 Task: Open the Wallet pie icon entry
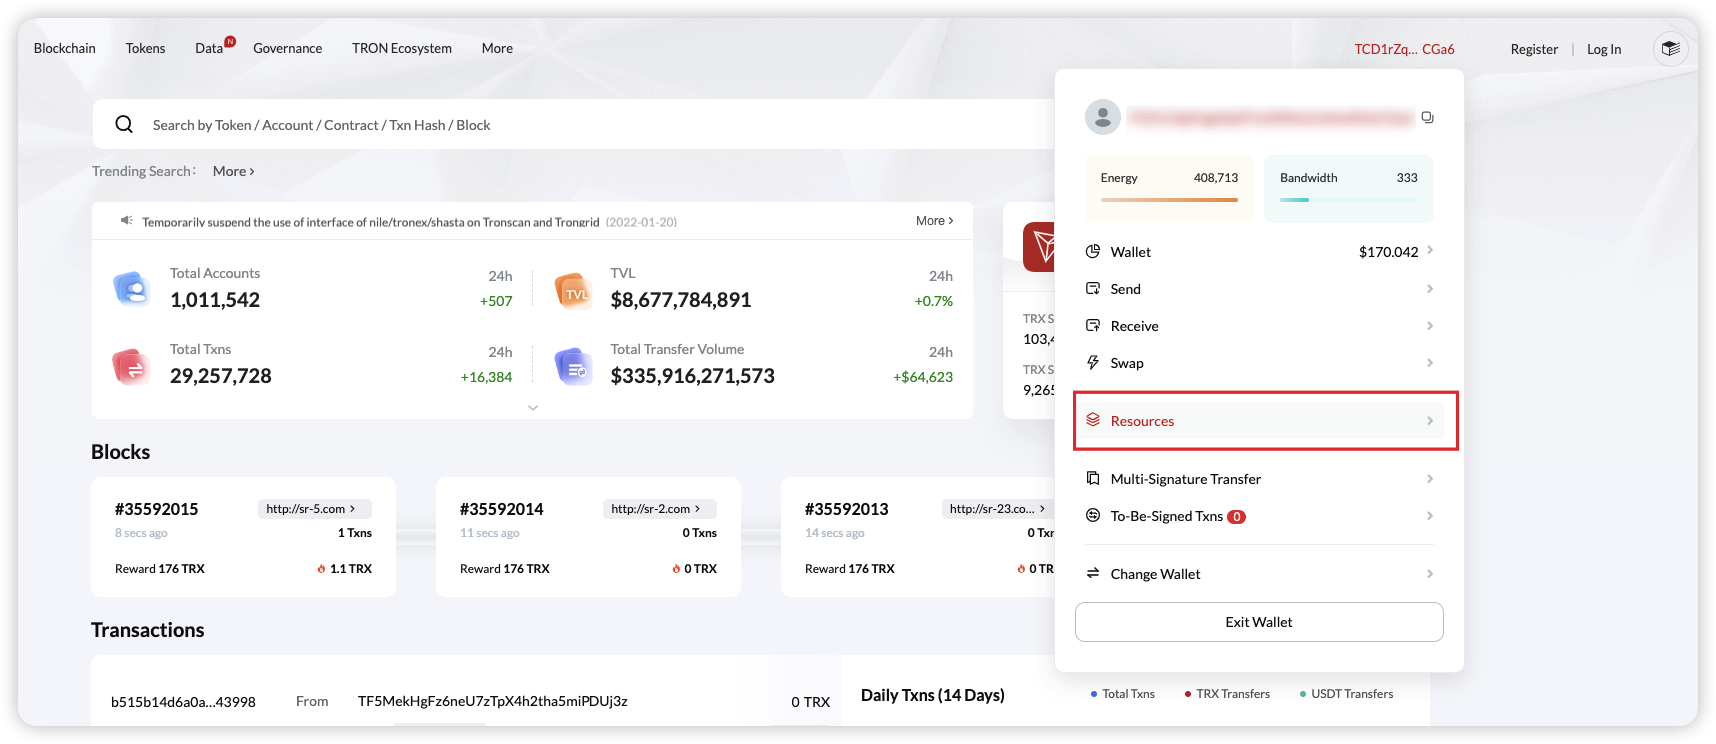pyautogui.click(x=1093, y=251)
